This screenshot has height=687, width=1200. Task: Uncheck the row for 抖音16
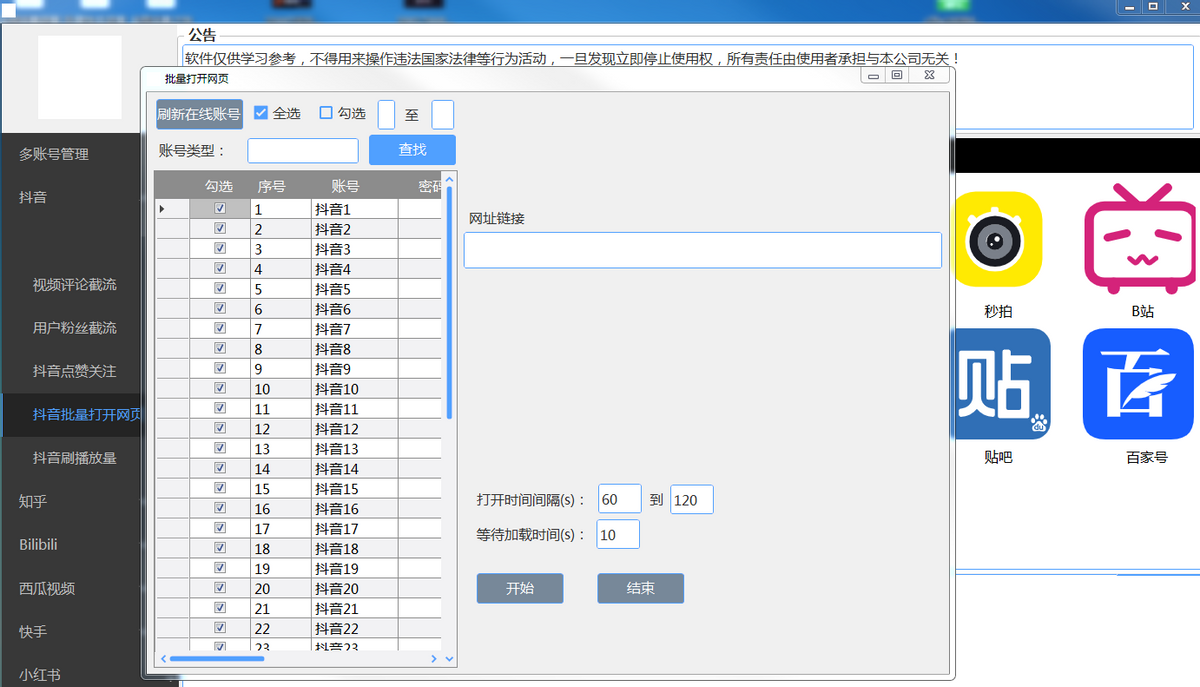(220, 509)
